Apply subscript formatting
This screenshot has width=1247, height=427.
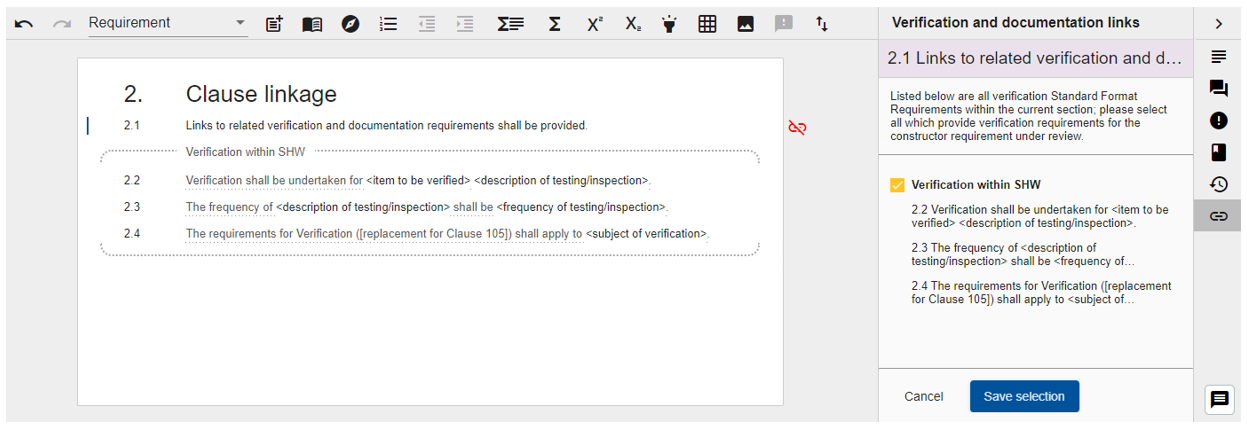[632, 24]
